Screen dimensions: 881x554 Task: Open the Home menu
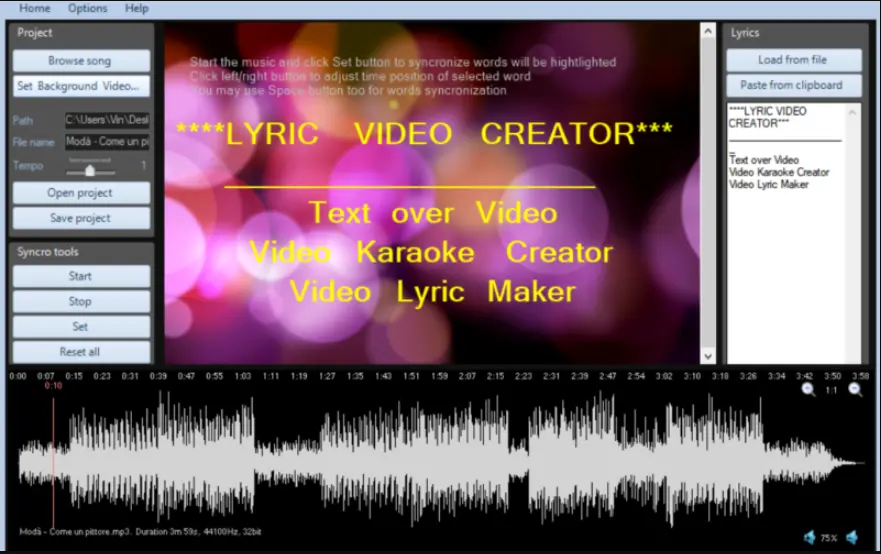(x=34, y=8)
